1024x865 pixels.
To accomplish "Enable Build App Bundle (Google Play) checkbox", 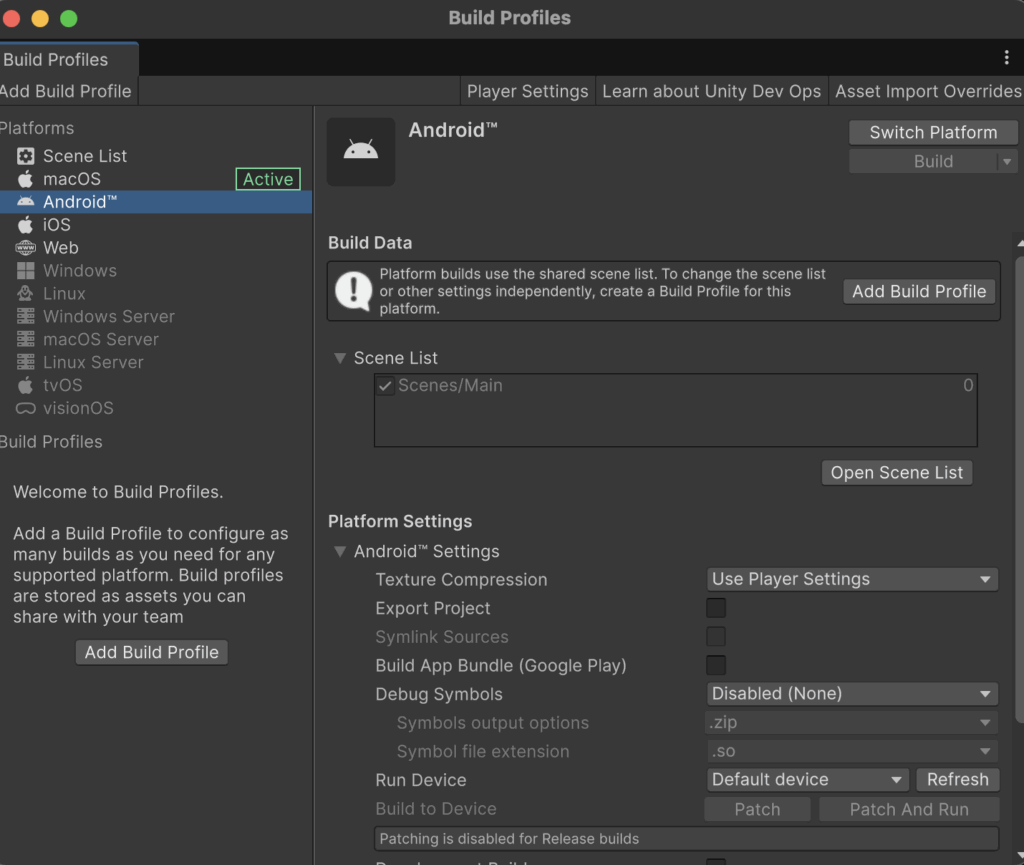I will click(x=716, y=665).
